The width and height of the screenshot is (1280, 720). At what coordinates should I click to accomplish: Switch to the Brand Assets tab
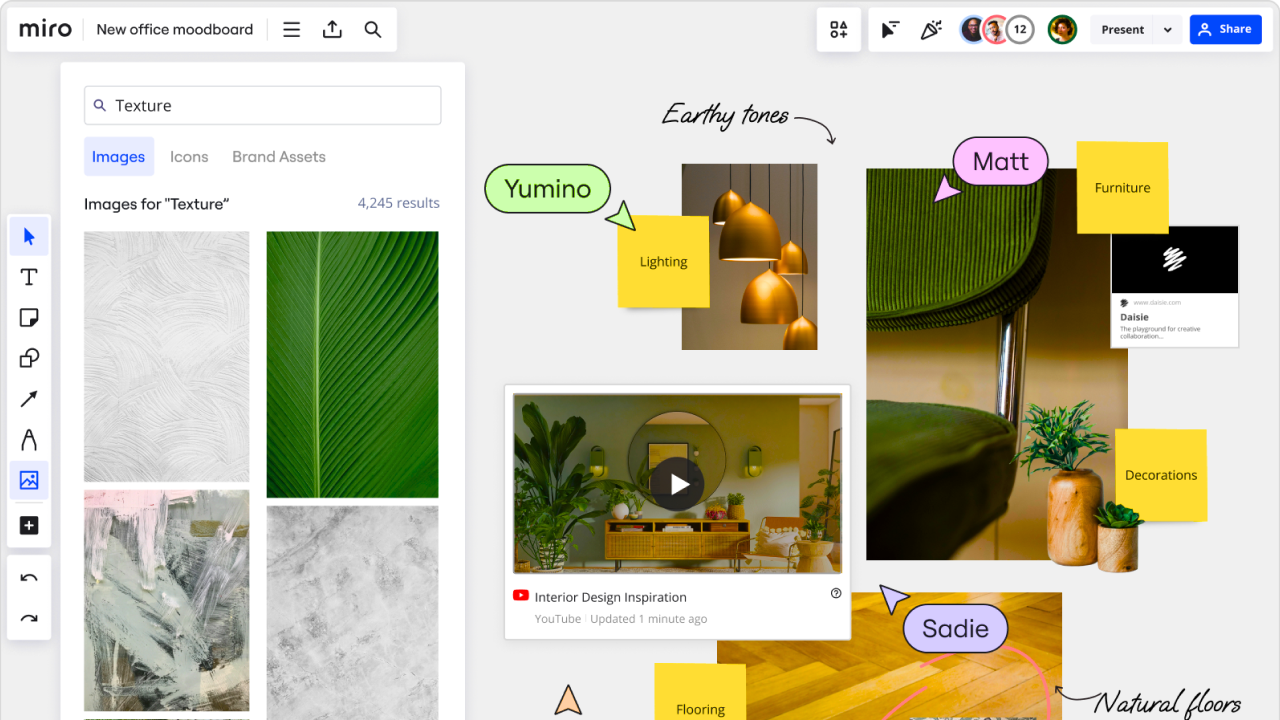pos(279,157)
